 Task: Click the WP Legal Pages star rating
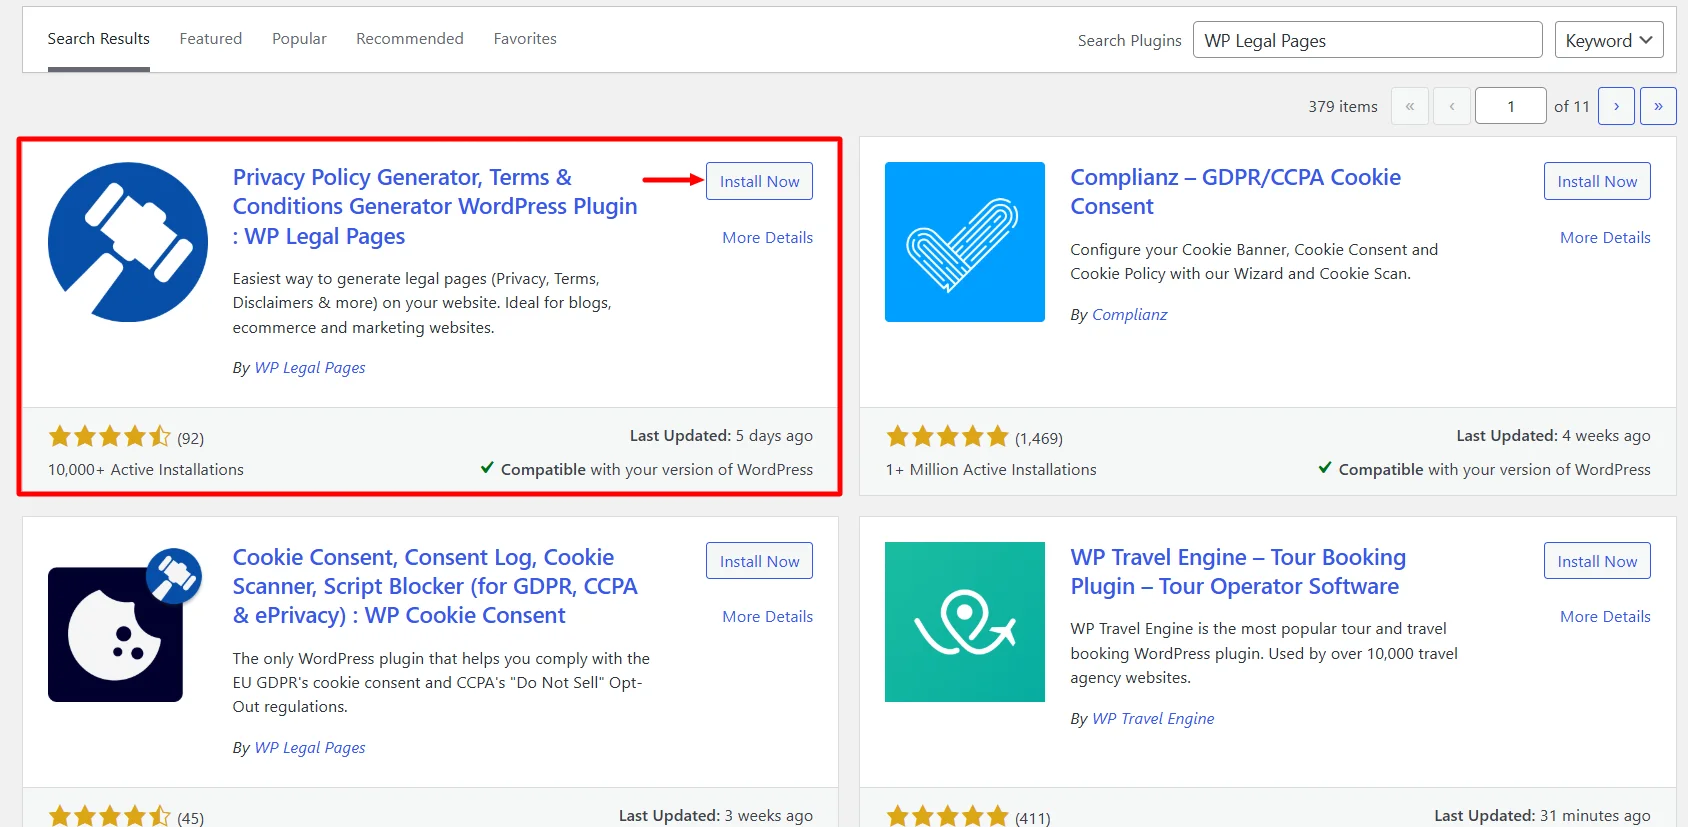(x=110, y=437)
